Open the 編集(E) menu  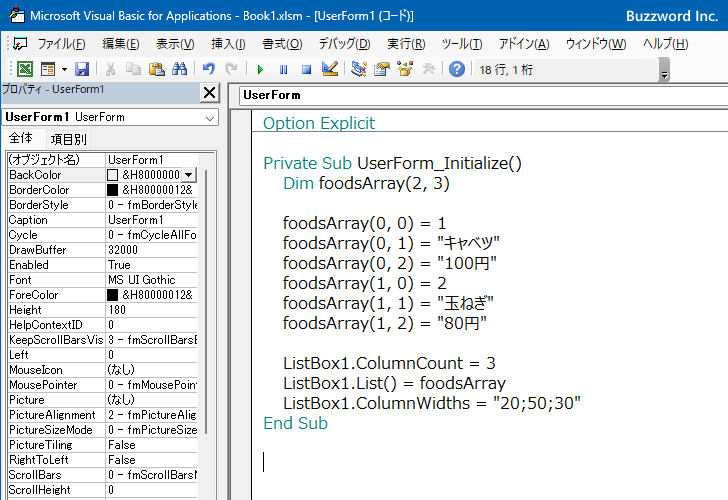point(121,44)
